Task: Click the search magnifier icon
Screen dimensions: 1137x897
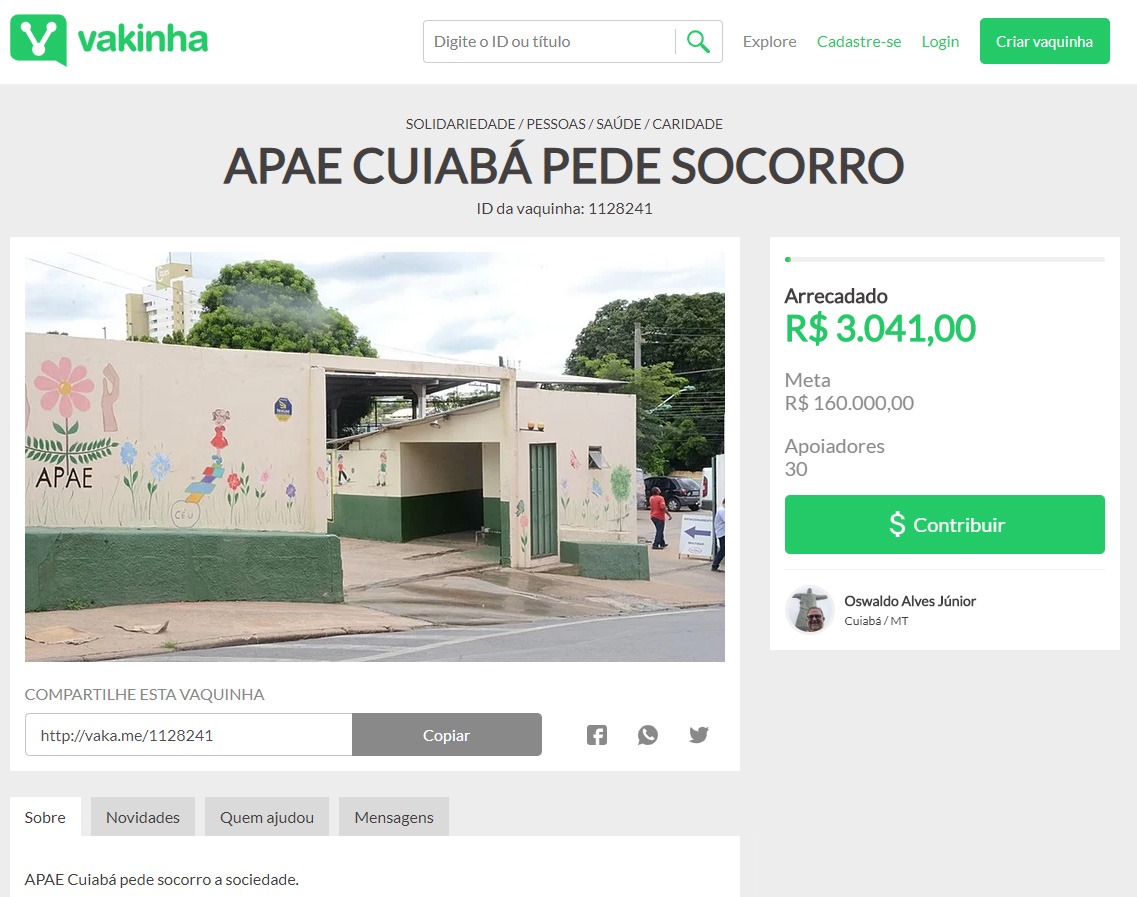Action: pyautogui.click(x=698, y=41)
